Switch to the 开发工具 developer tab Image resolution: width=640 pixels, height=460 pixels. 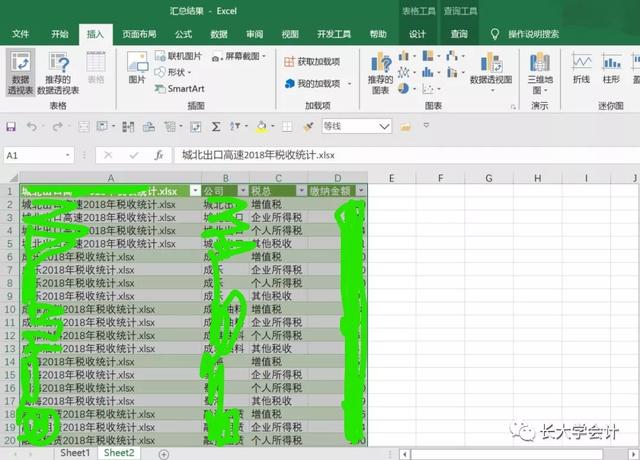click(x=334, y=34)
